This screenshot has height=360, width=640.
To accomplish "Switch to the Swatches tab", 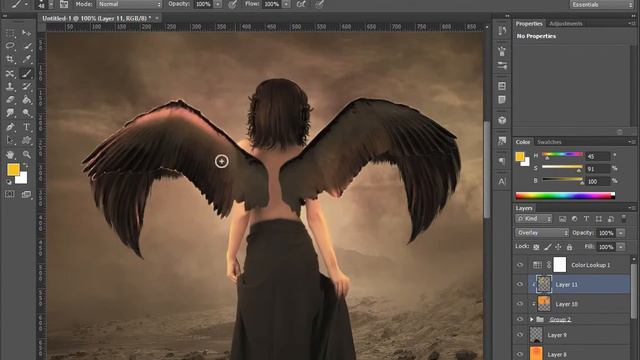I will 549,142.
